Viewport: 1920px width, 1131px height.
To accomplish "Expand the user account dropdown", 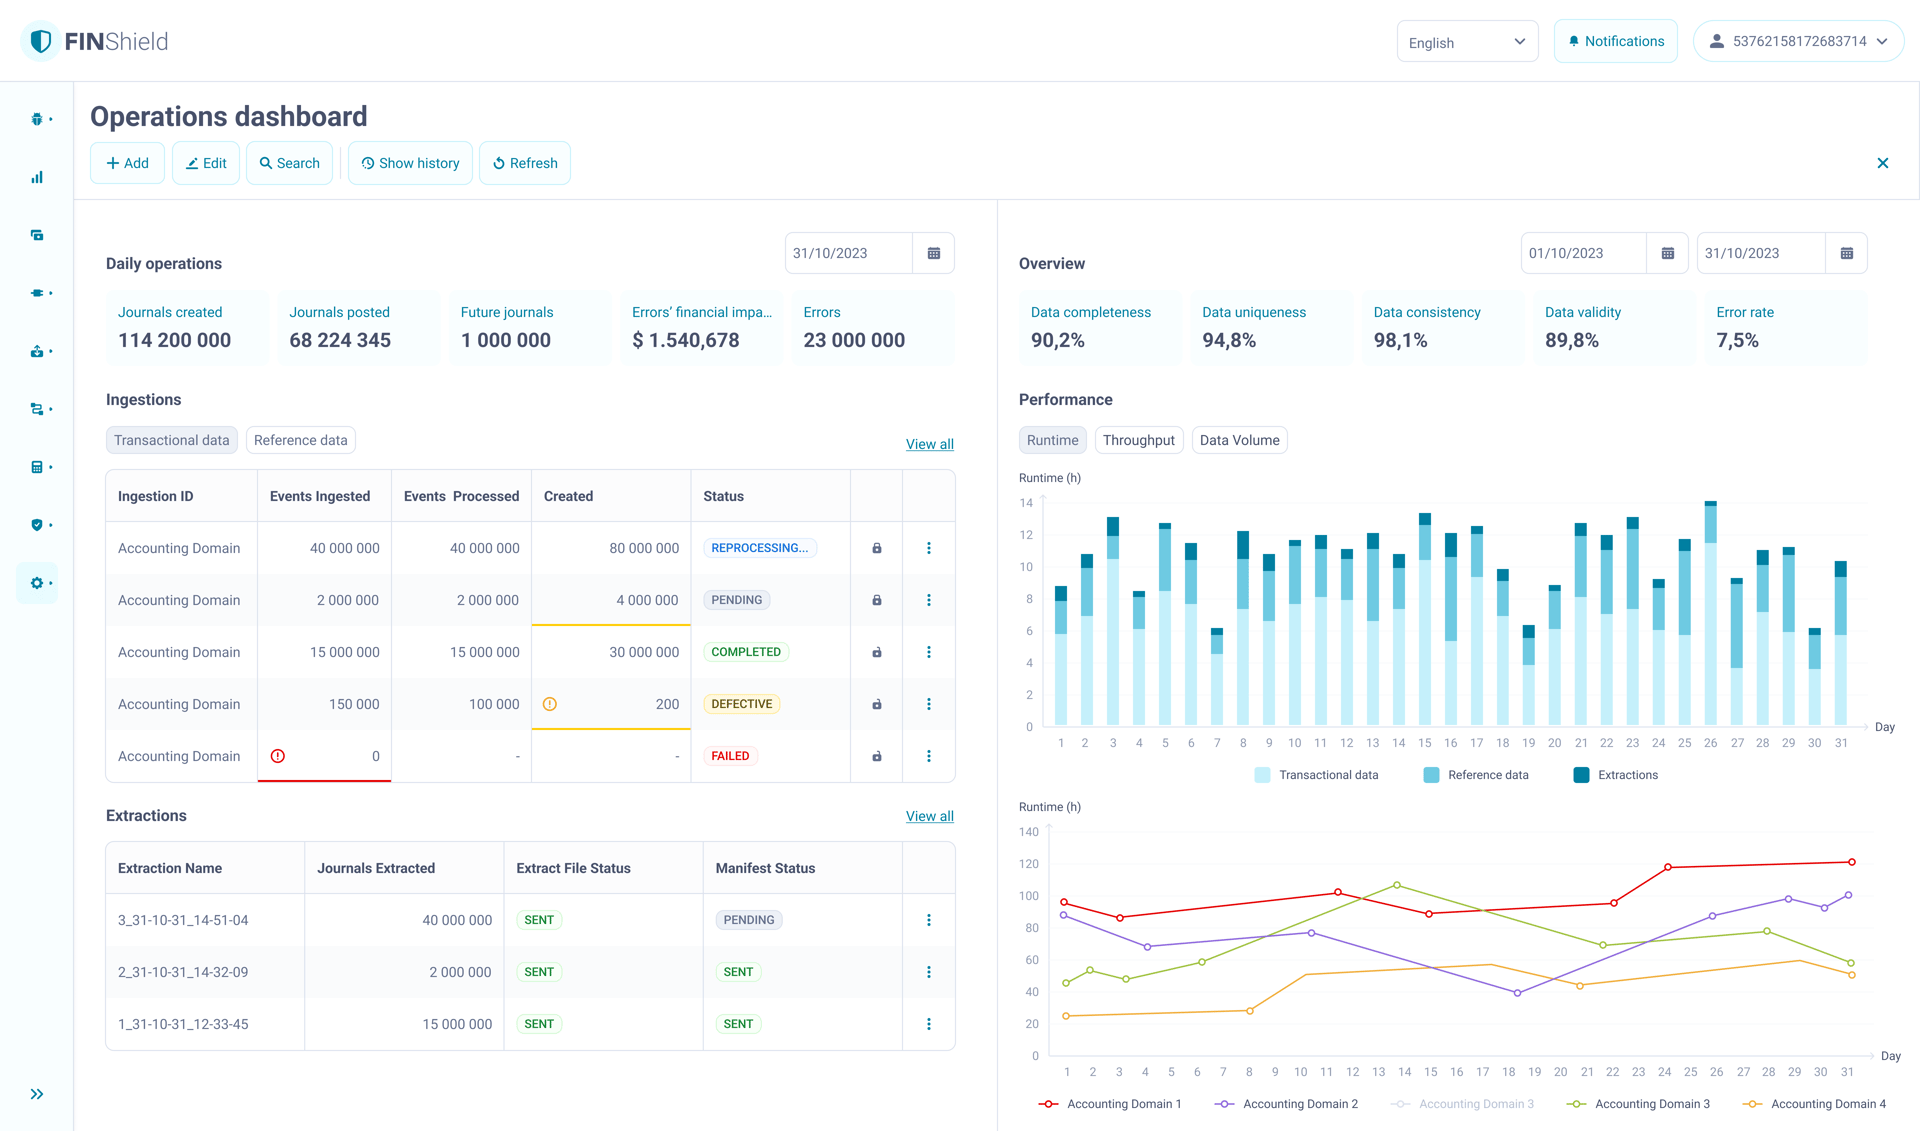I will coord(1798,41).
